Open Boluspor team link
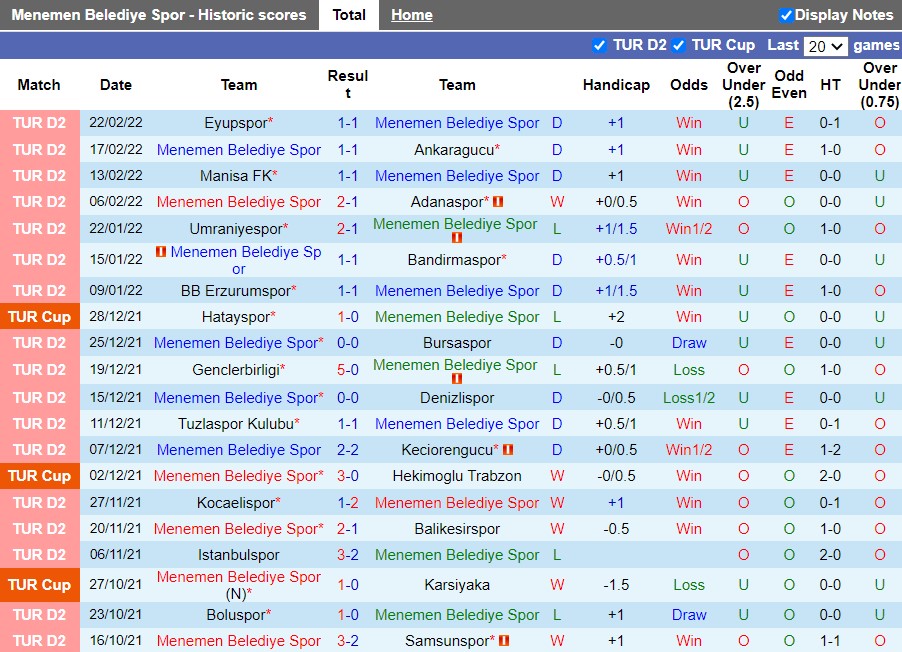 [x=238, y=615]
